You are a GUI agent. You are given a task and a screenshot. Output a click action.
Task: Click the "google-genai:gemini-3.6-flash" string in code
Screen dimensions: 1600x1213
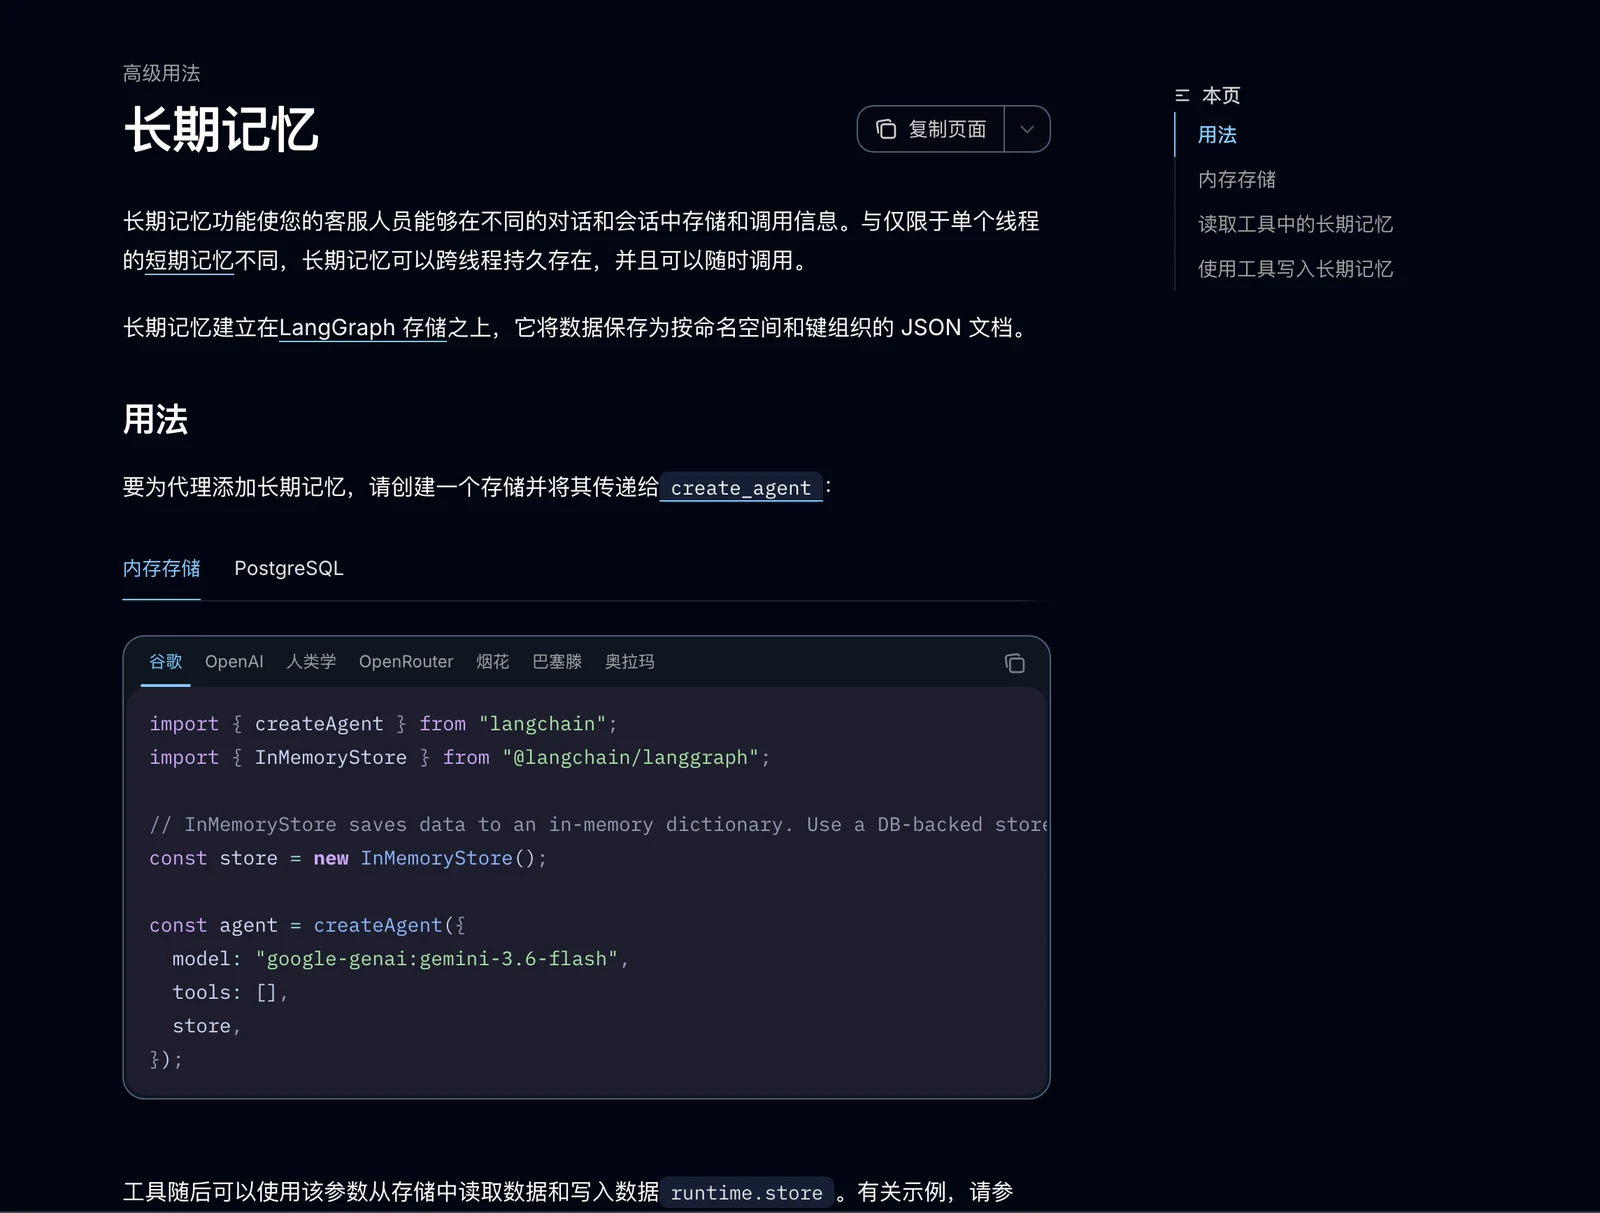tap(436, 959)
